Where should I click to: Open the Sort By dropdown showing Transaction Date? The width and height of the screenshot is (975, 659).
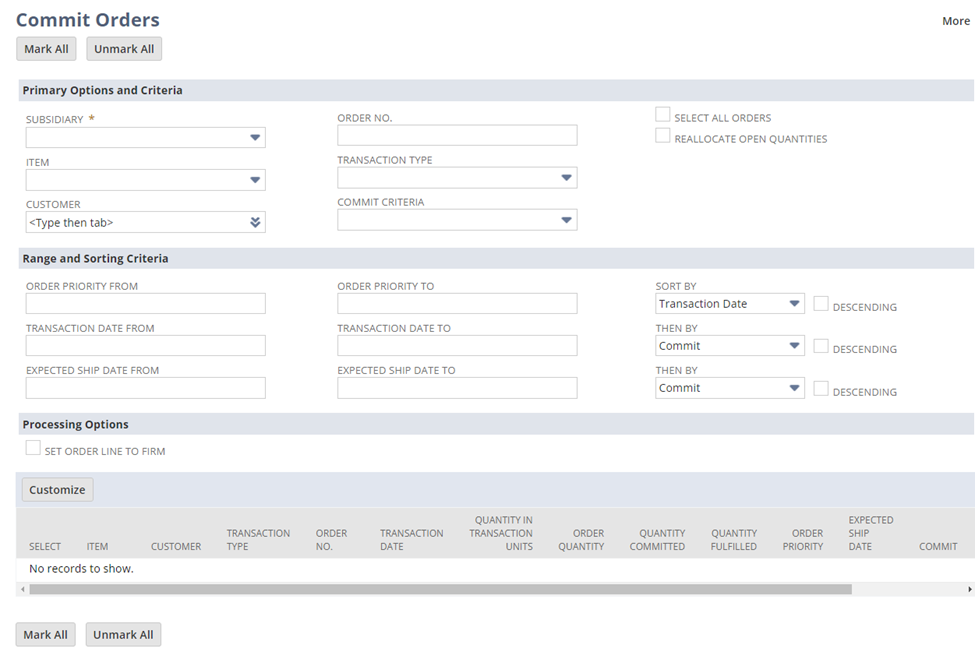[793, 303]
